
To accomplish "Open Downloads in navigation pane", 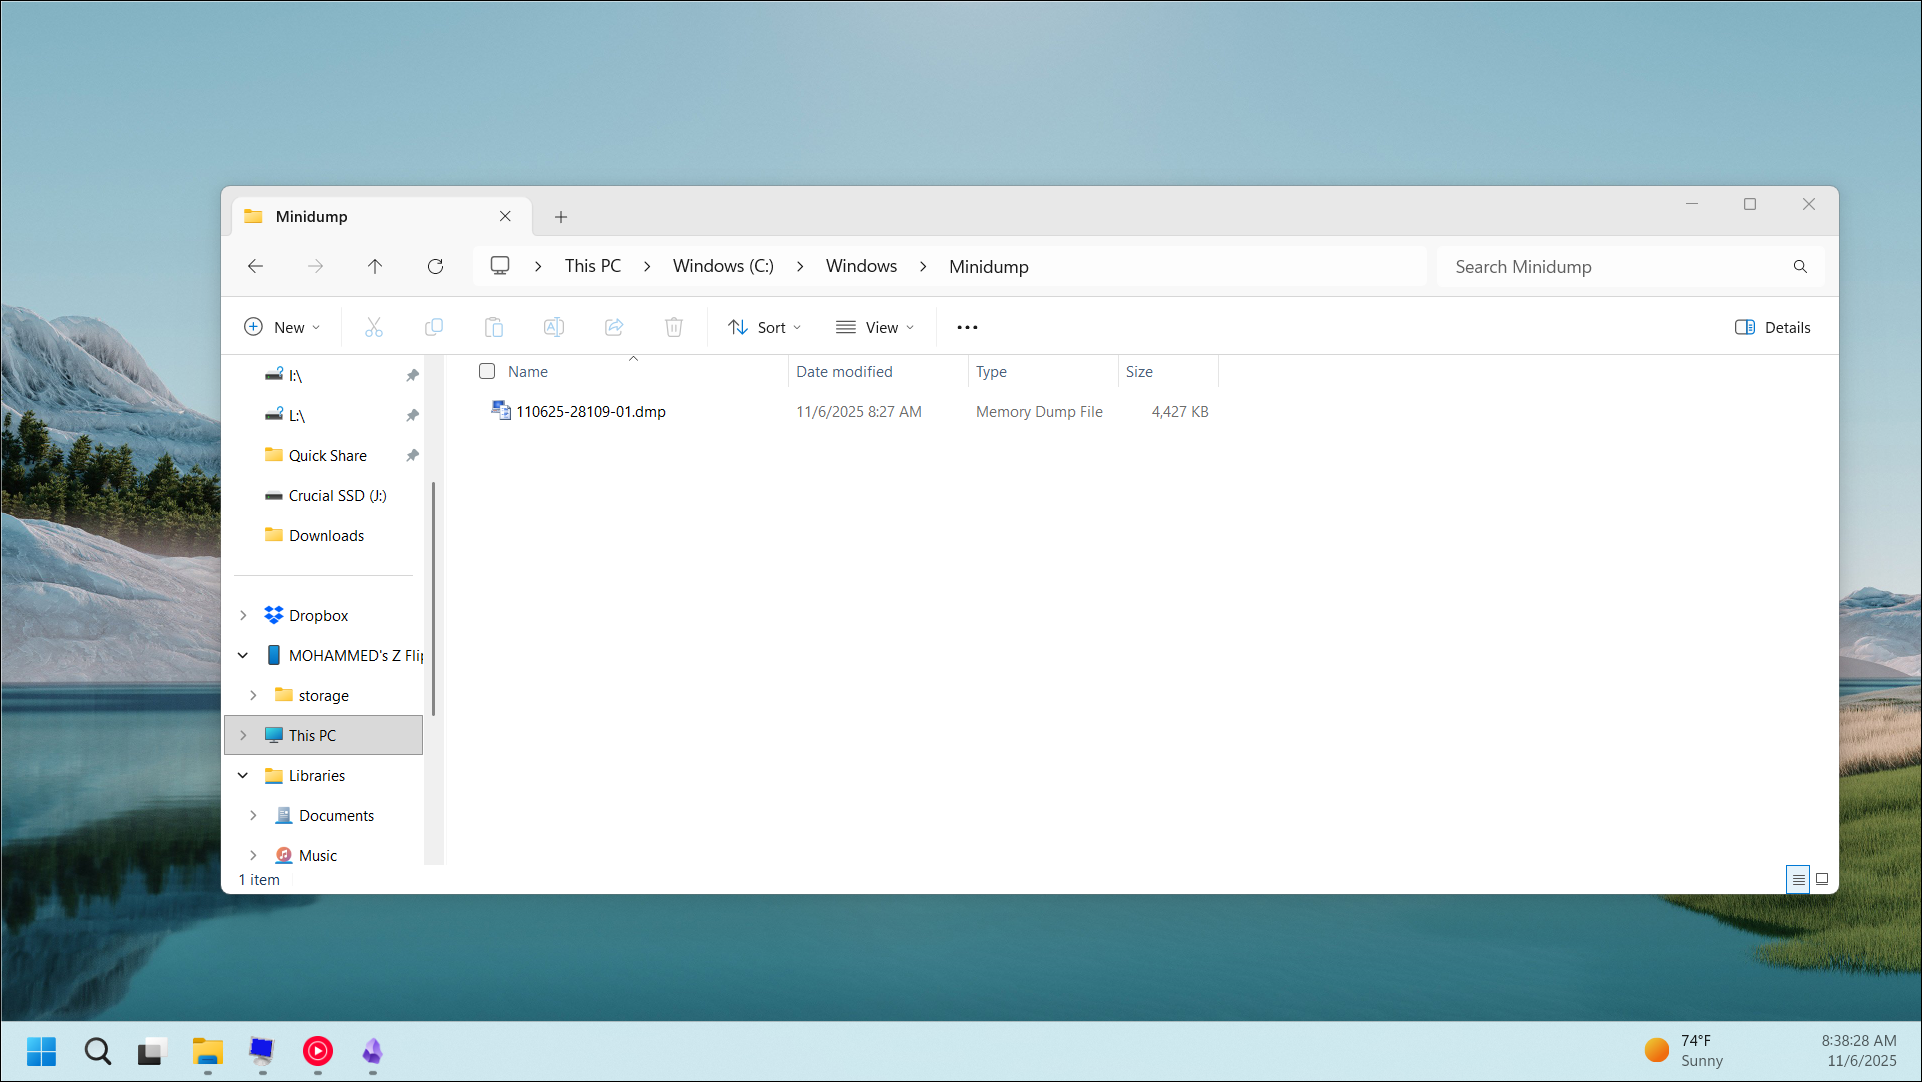I will (326, 535).
